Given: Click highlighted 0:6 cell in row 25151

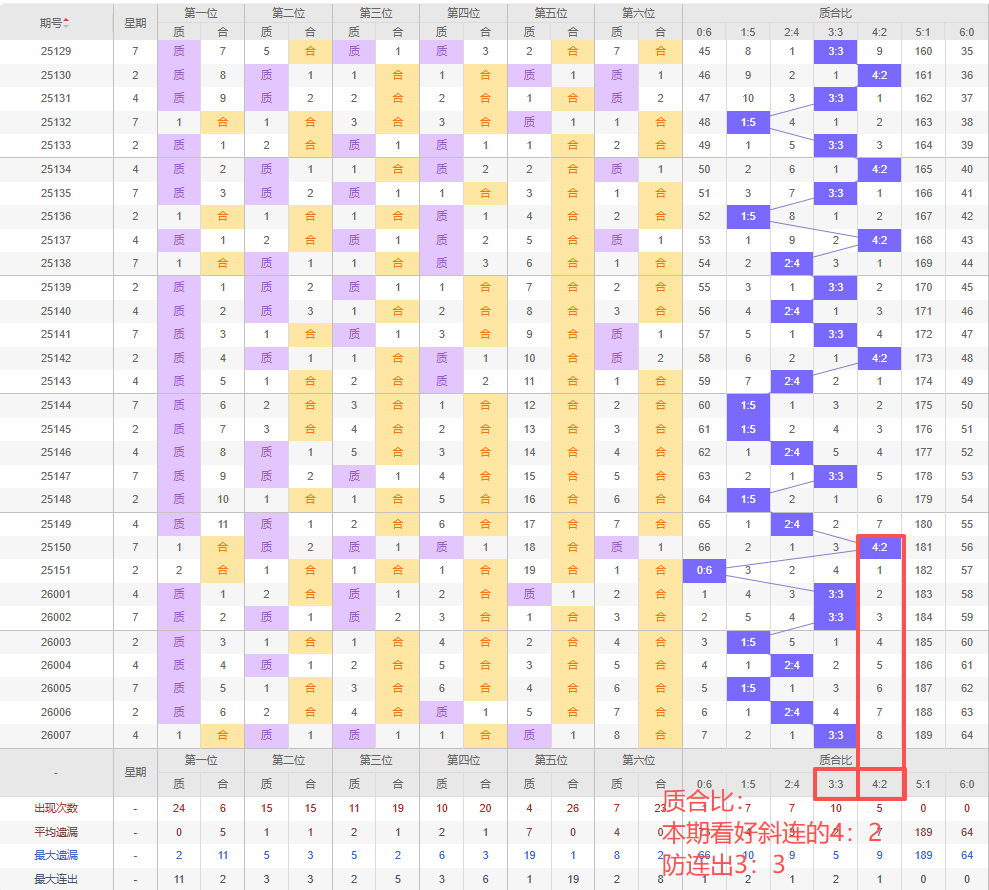Looking at the screenshot, I should point(704,570).
